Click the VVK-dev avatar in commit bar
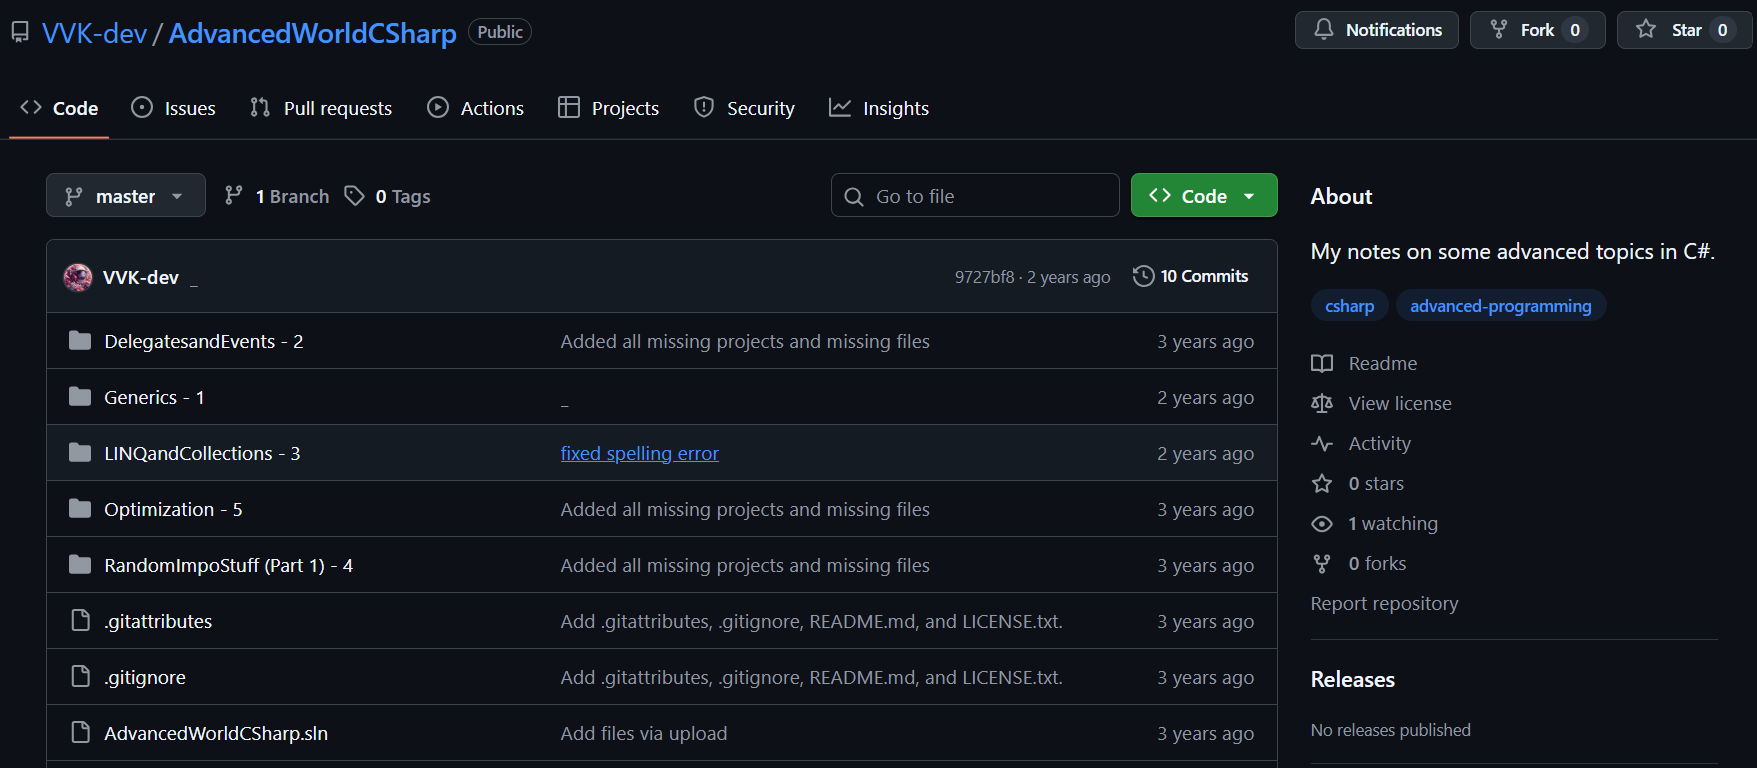Viewport: 1757px width, 768px height. pos(78,277)
